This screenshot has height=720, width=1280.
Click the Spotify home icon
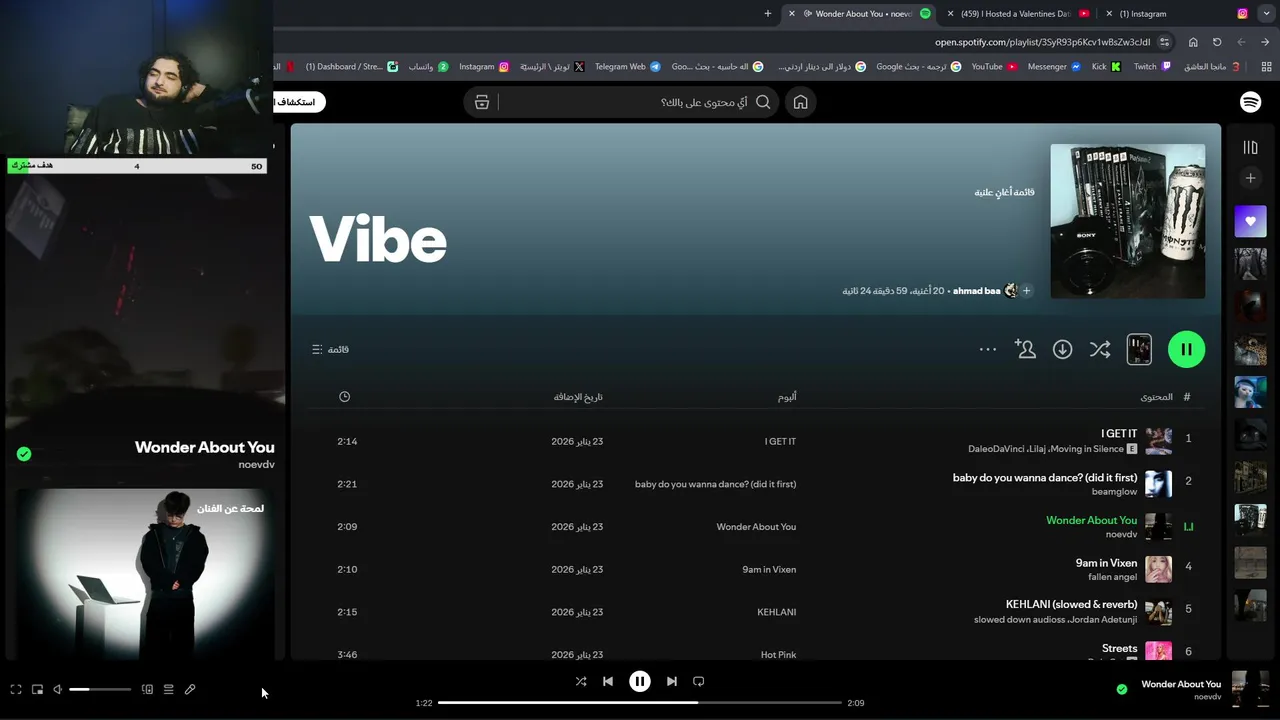(x=800, y=102)
